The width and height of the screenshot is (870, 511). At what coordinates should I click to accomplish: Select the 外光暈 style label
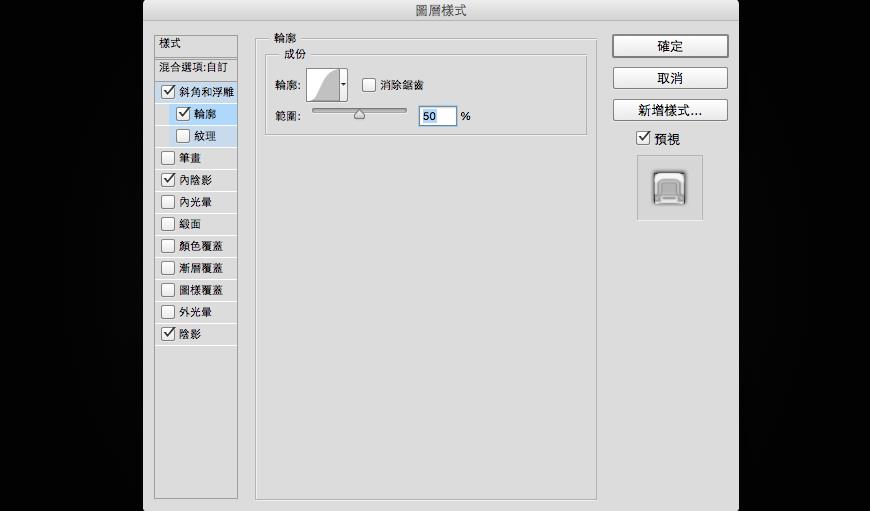[195, 312]
